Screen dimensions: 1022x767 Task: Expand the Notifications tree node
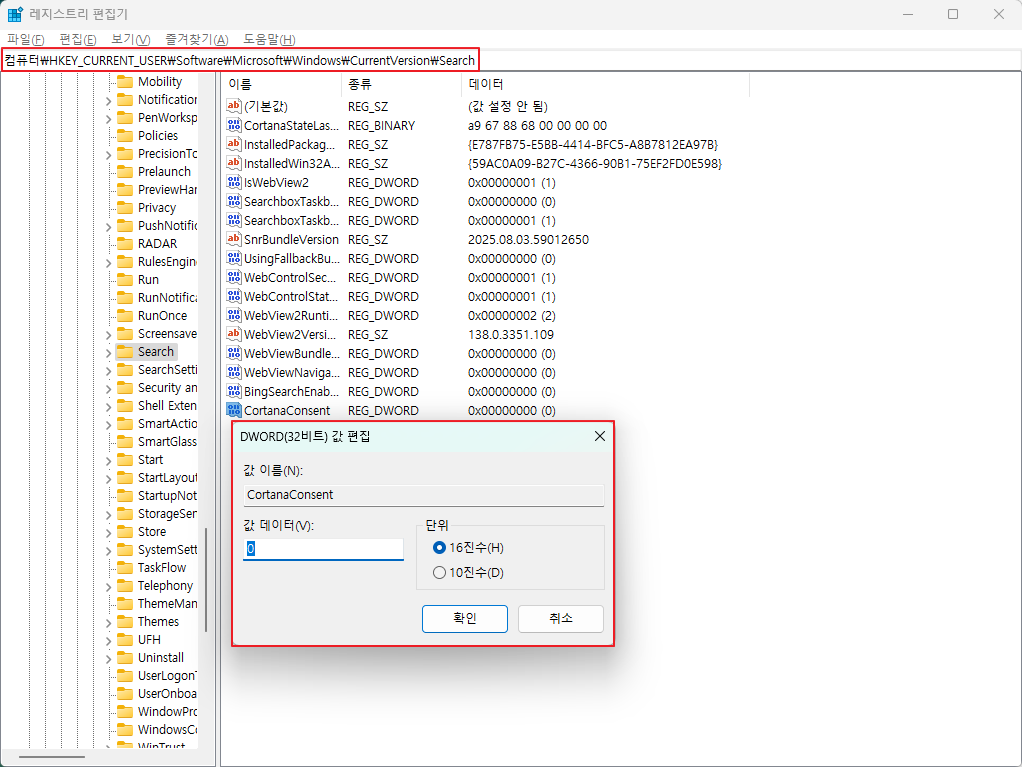coord(108,100)
